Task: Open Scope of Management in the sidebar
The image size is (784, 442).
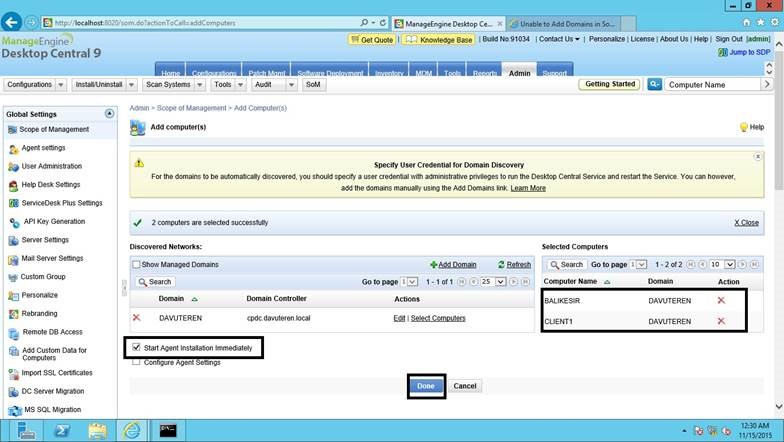Action: (54, 129)
